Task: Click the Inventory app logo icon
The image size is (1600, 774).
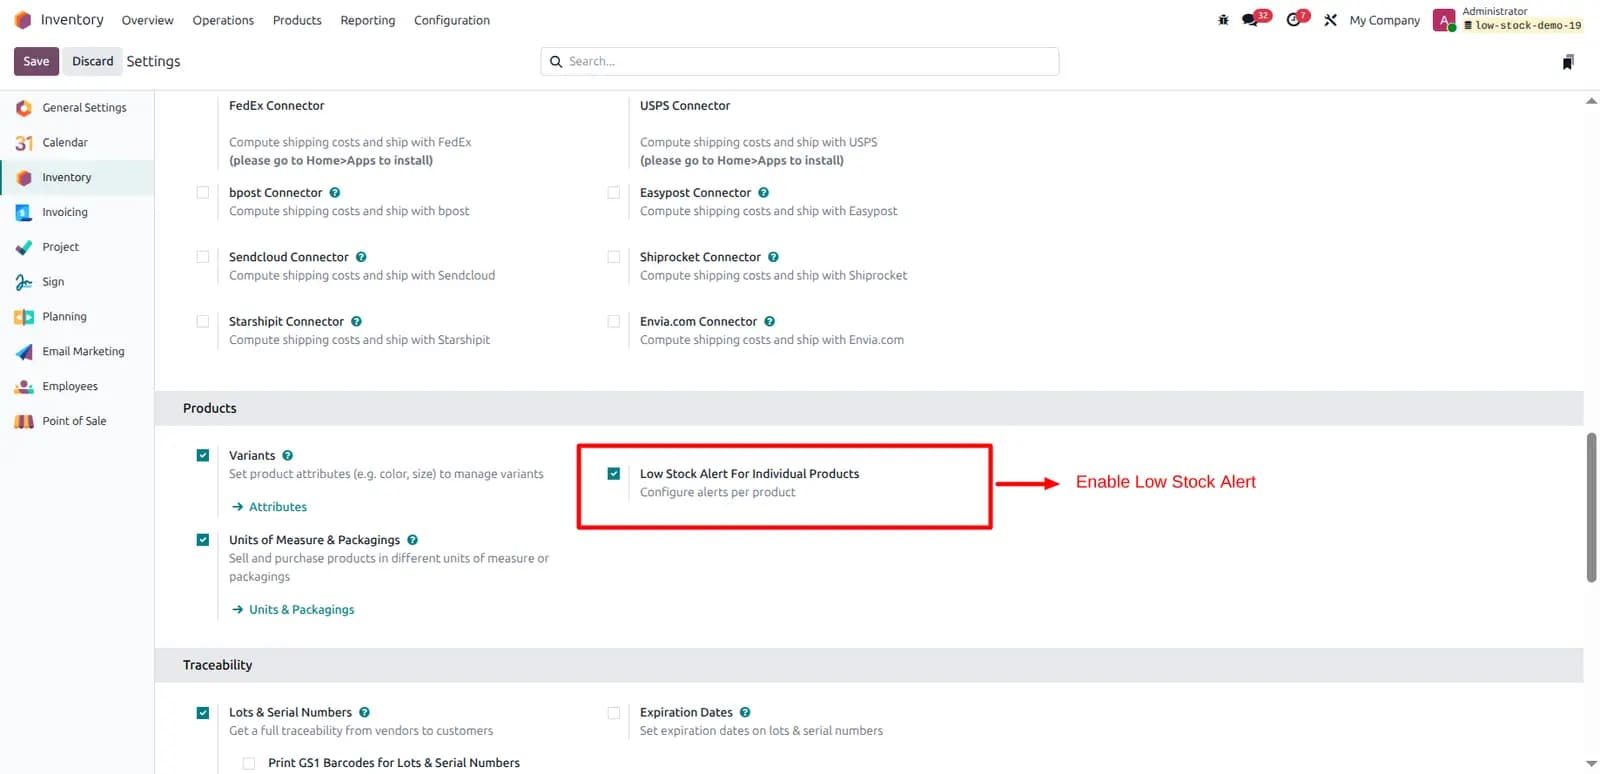Action: click(23, 20)
